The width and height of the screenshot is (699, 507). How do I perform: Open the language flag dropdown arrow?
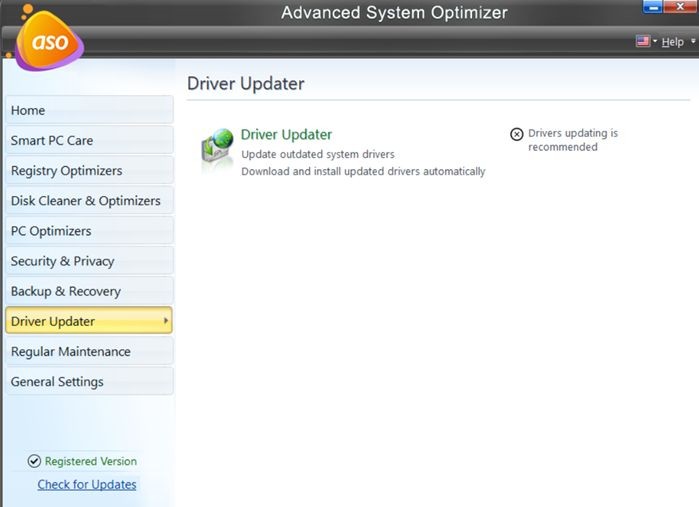tap(655, 42)
